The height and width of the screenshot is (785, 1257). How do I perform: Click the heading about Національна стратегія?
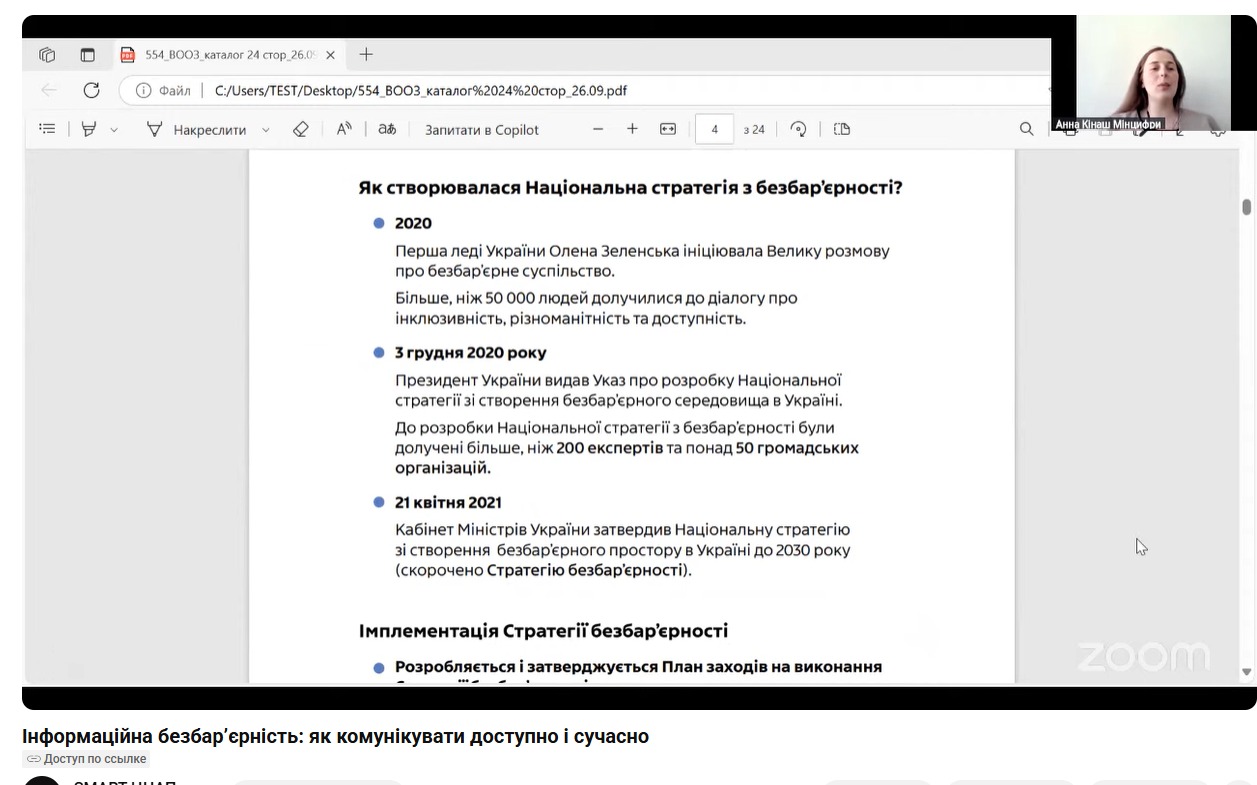pos(630,187)
